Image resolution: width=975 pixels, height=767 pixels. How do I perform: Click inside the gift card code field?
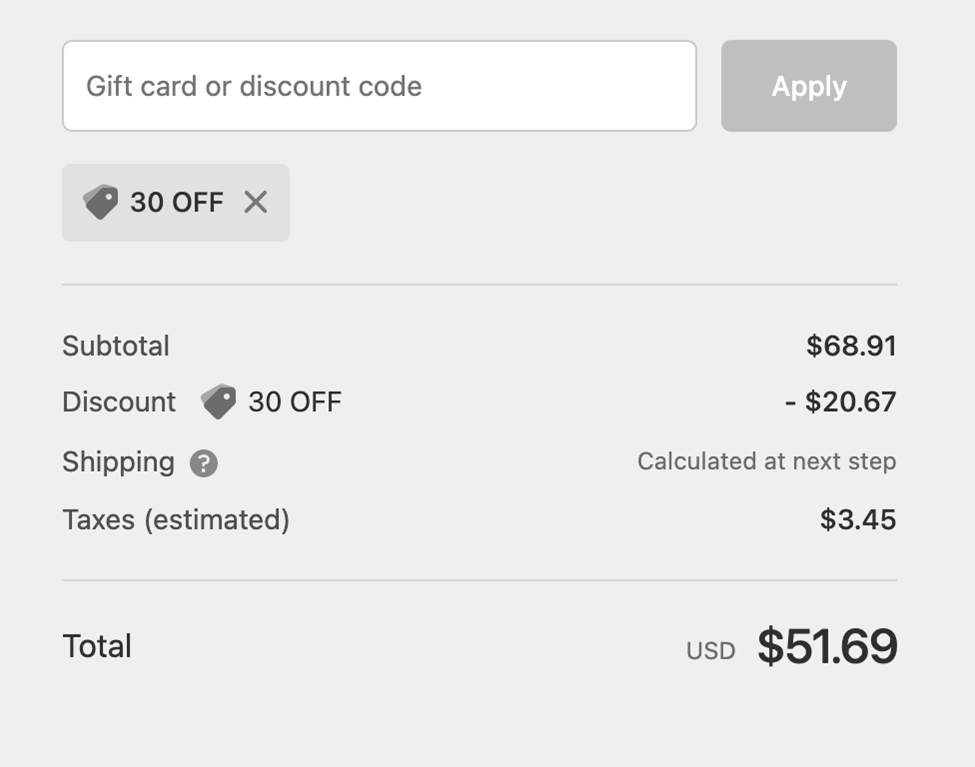pos(380,85)
